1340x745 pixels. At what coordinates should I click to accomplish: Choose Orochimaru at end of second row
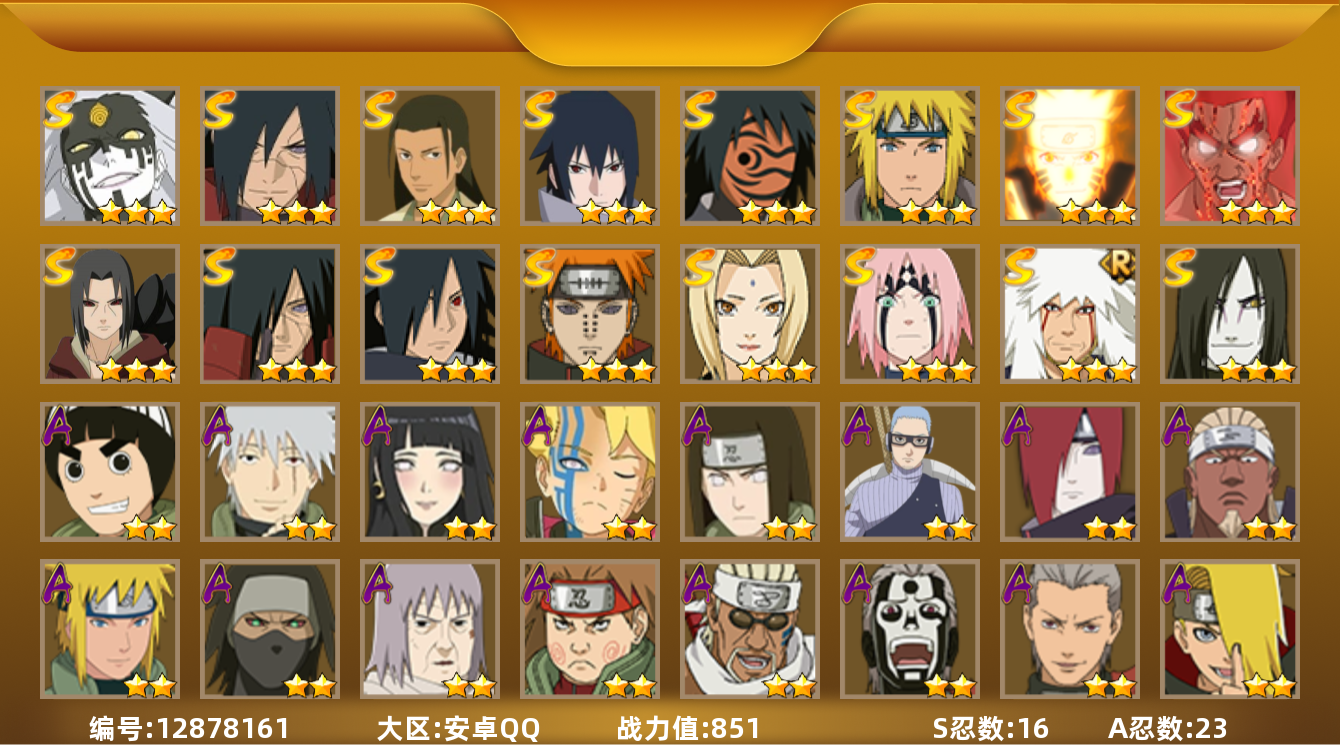pyautogui.click(x=1230, y=314)
